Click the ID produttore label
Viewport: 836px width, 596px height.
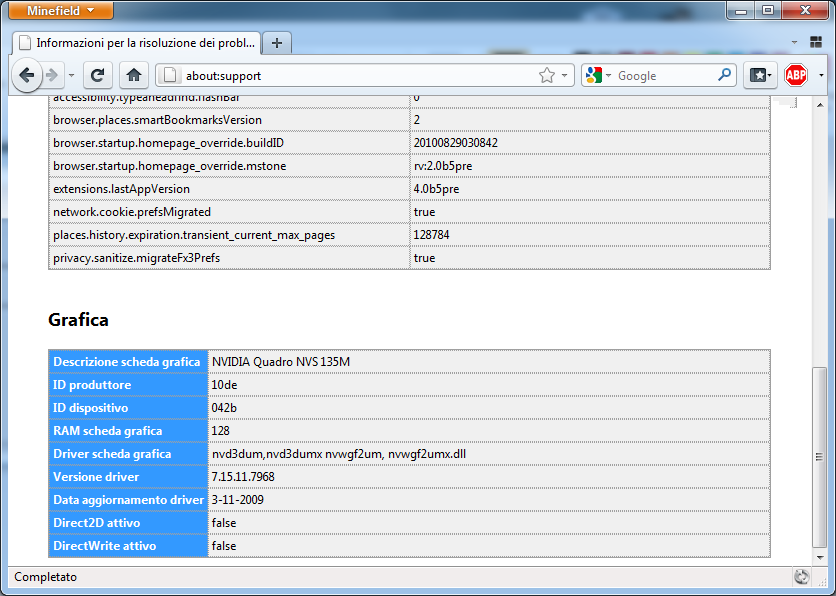tap(92, 385)
